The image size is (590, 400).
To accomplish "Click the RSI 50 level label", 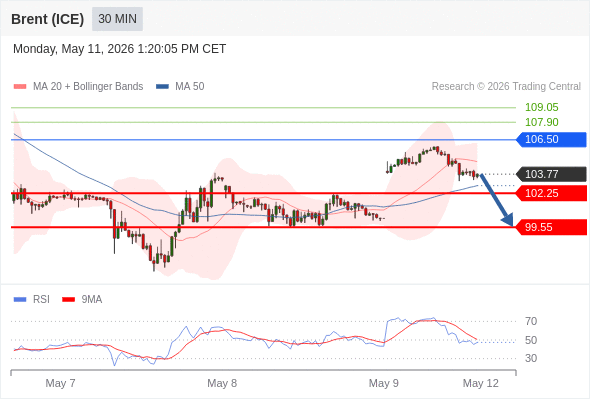I will [x=531, y=340].
